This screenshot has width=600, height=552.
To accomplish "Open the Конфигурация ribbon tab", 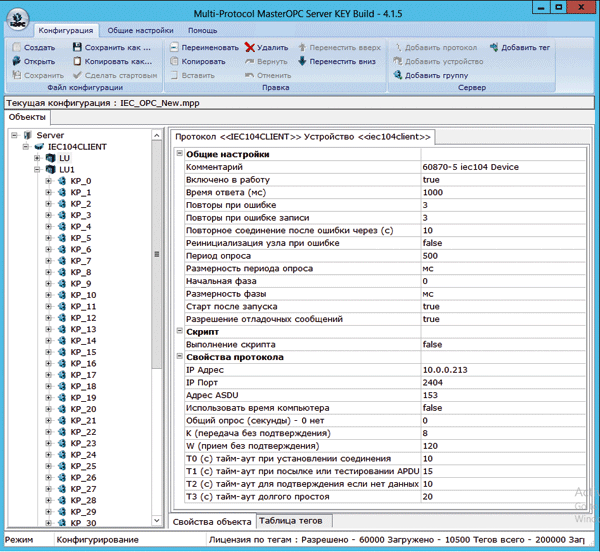I will click(x=66, y=30).
